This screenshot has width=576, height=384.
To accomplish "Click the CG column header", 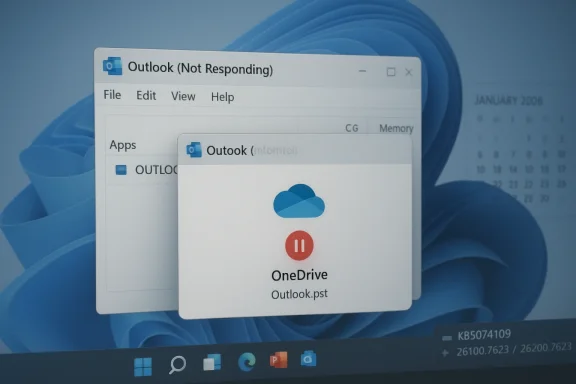I will pyautogui.click(x=352, y=128).
